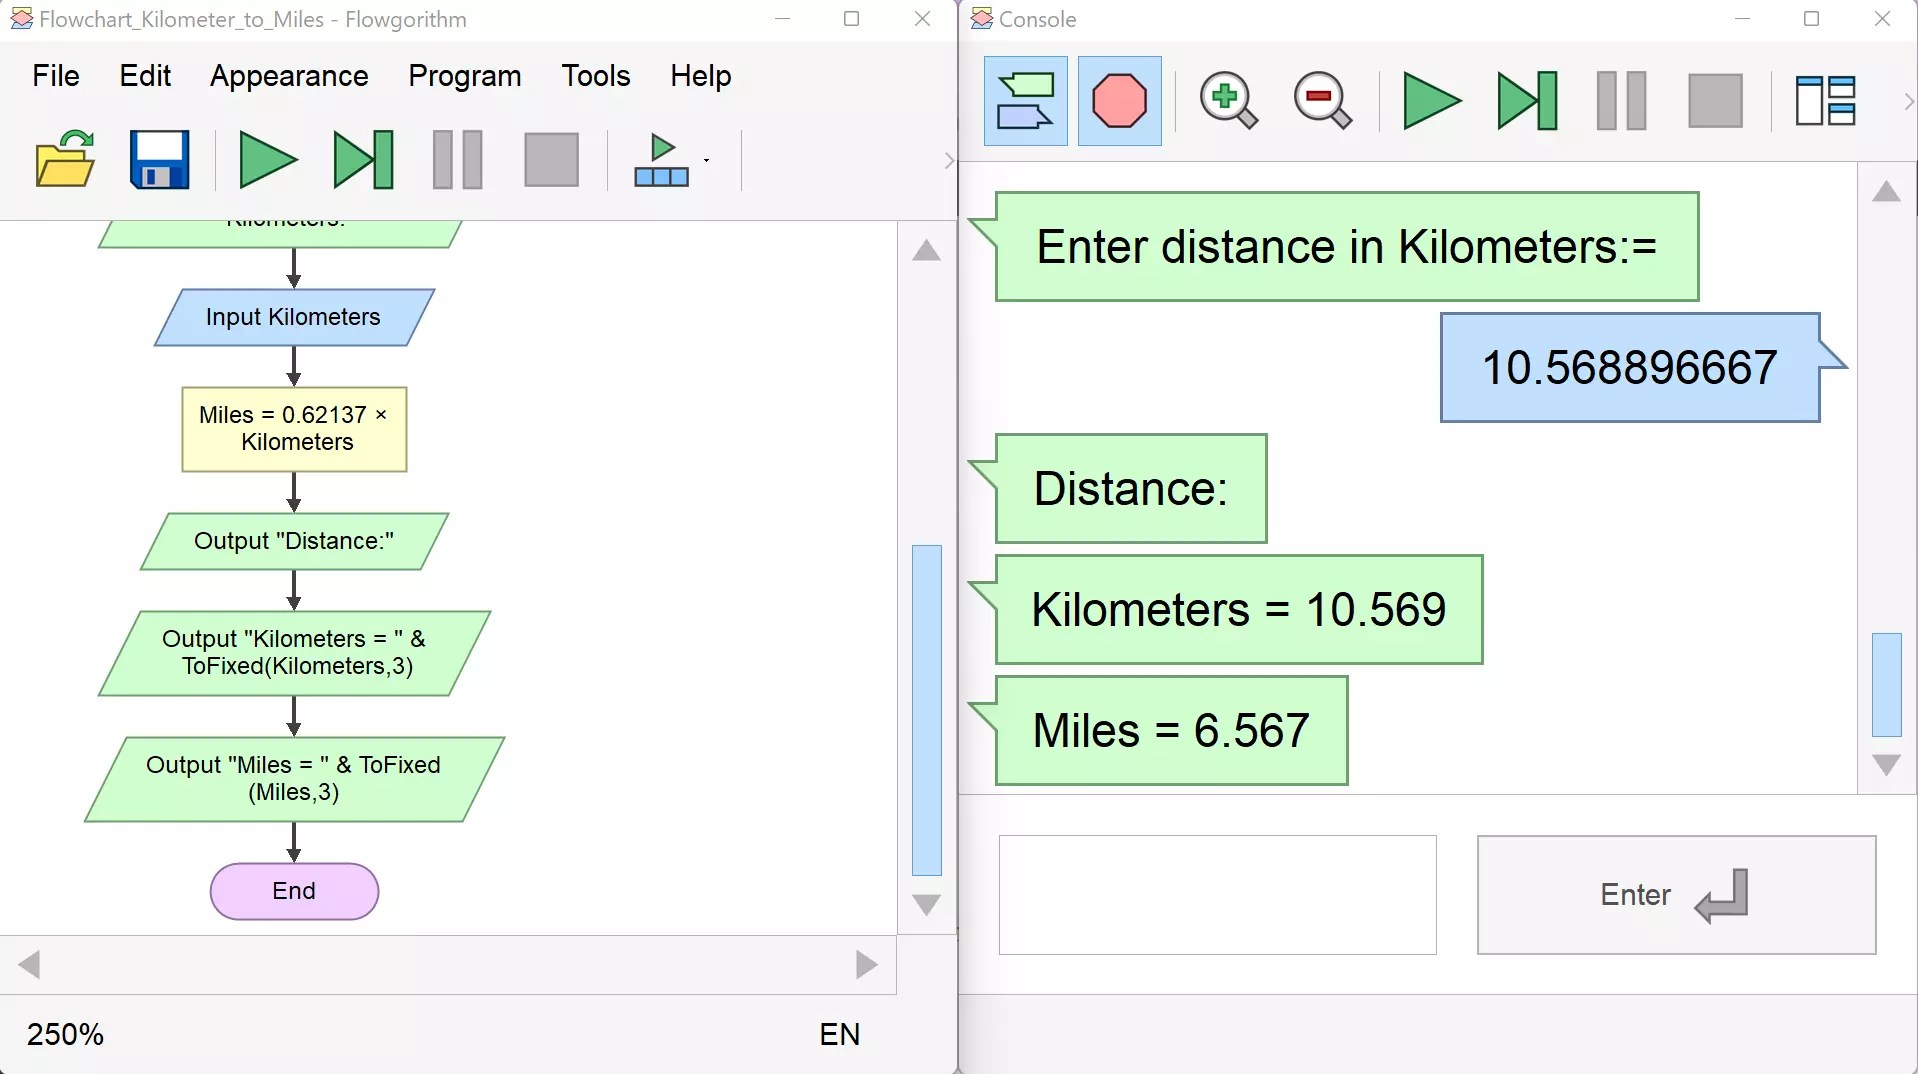Expand the hidden toolbar items with the right chevron
This screenshot has height=1074, width=1918.
pyautogui.click(x=947, y=160)
